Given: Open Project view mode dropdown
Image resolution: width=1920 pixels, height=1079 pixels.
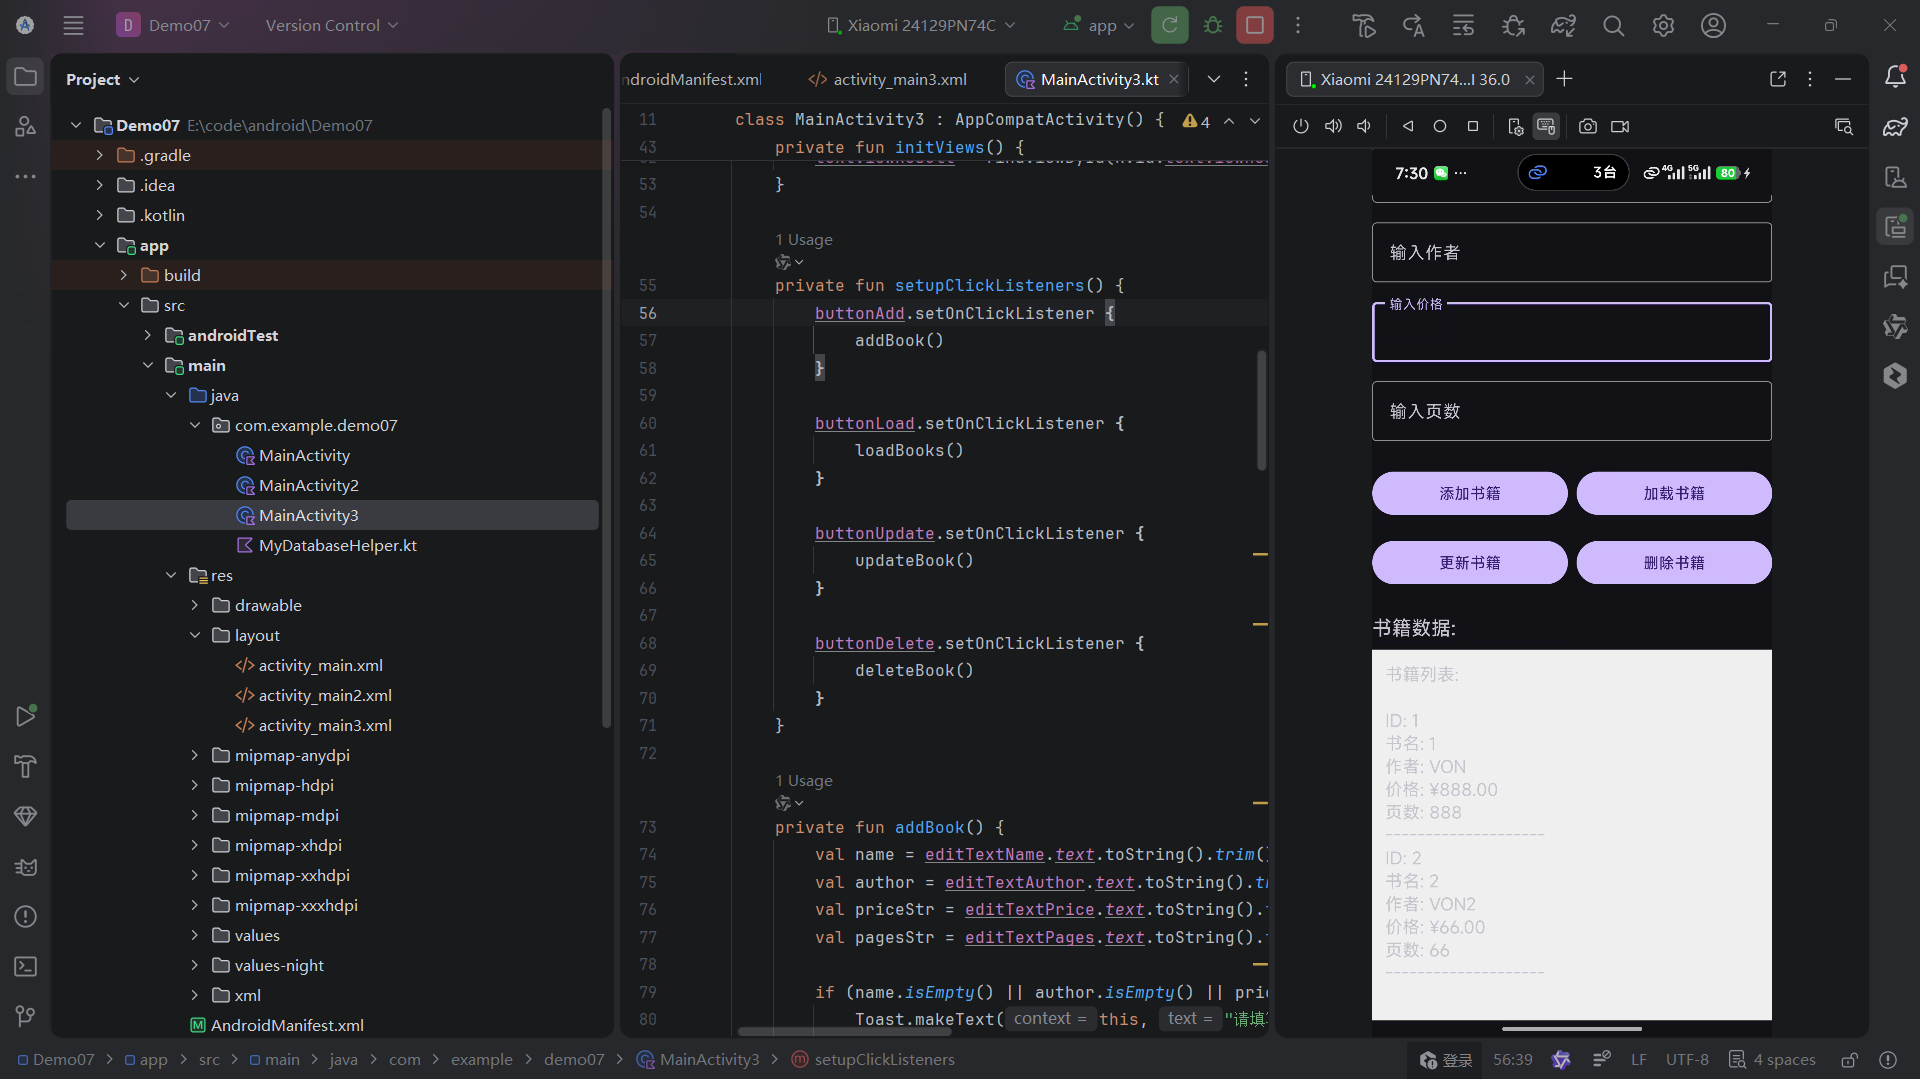Looking at the screenshot, I should [x=103, y=79].
